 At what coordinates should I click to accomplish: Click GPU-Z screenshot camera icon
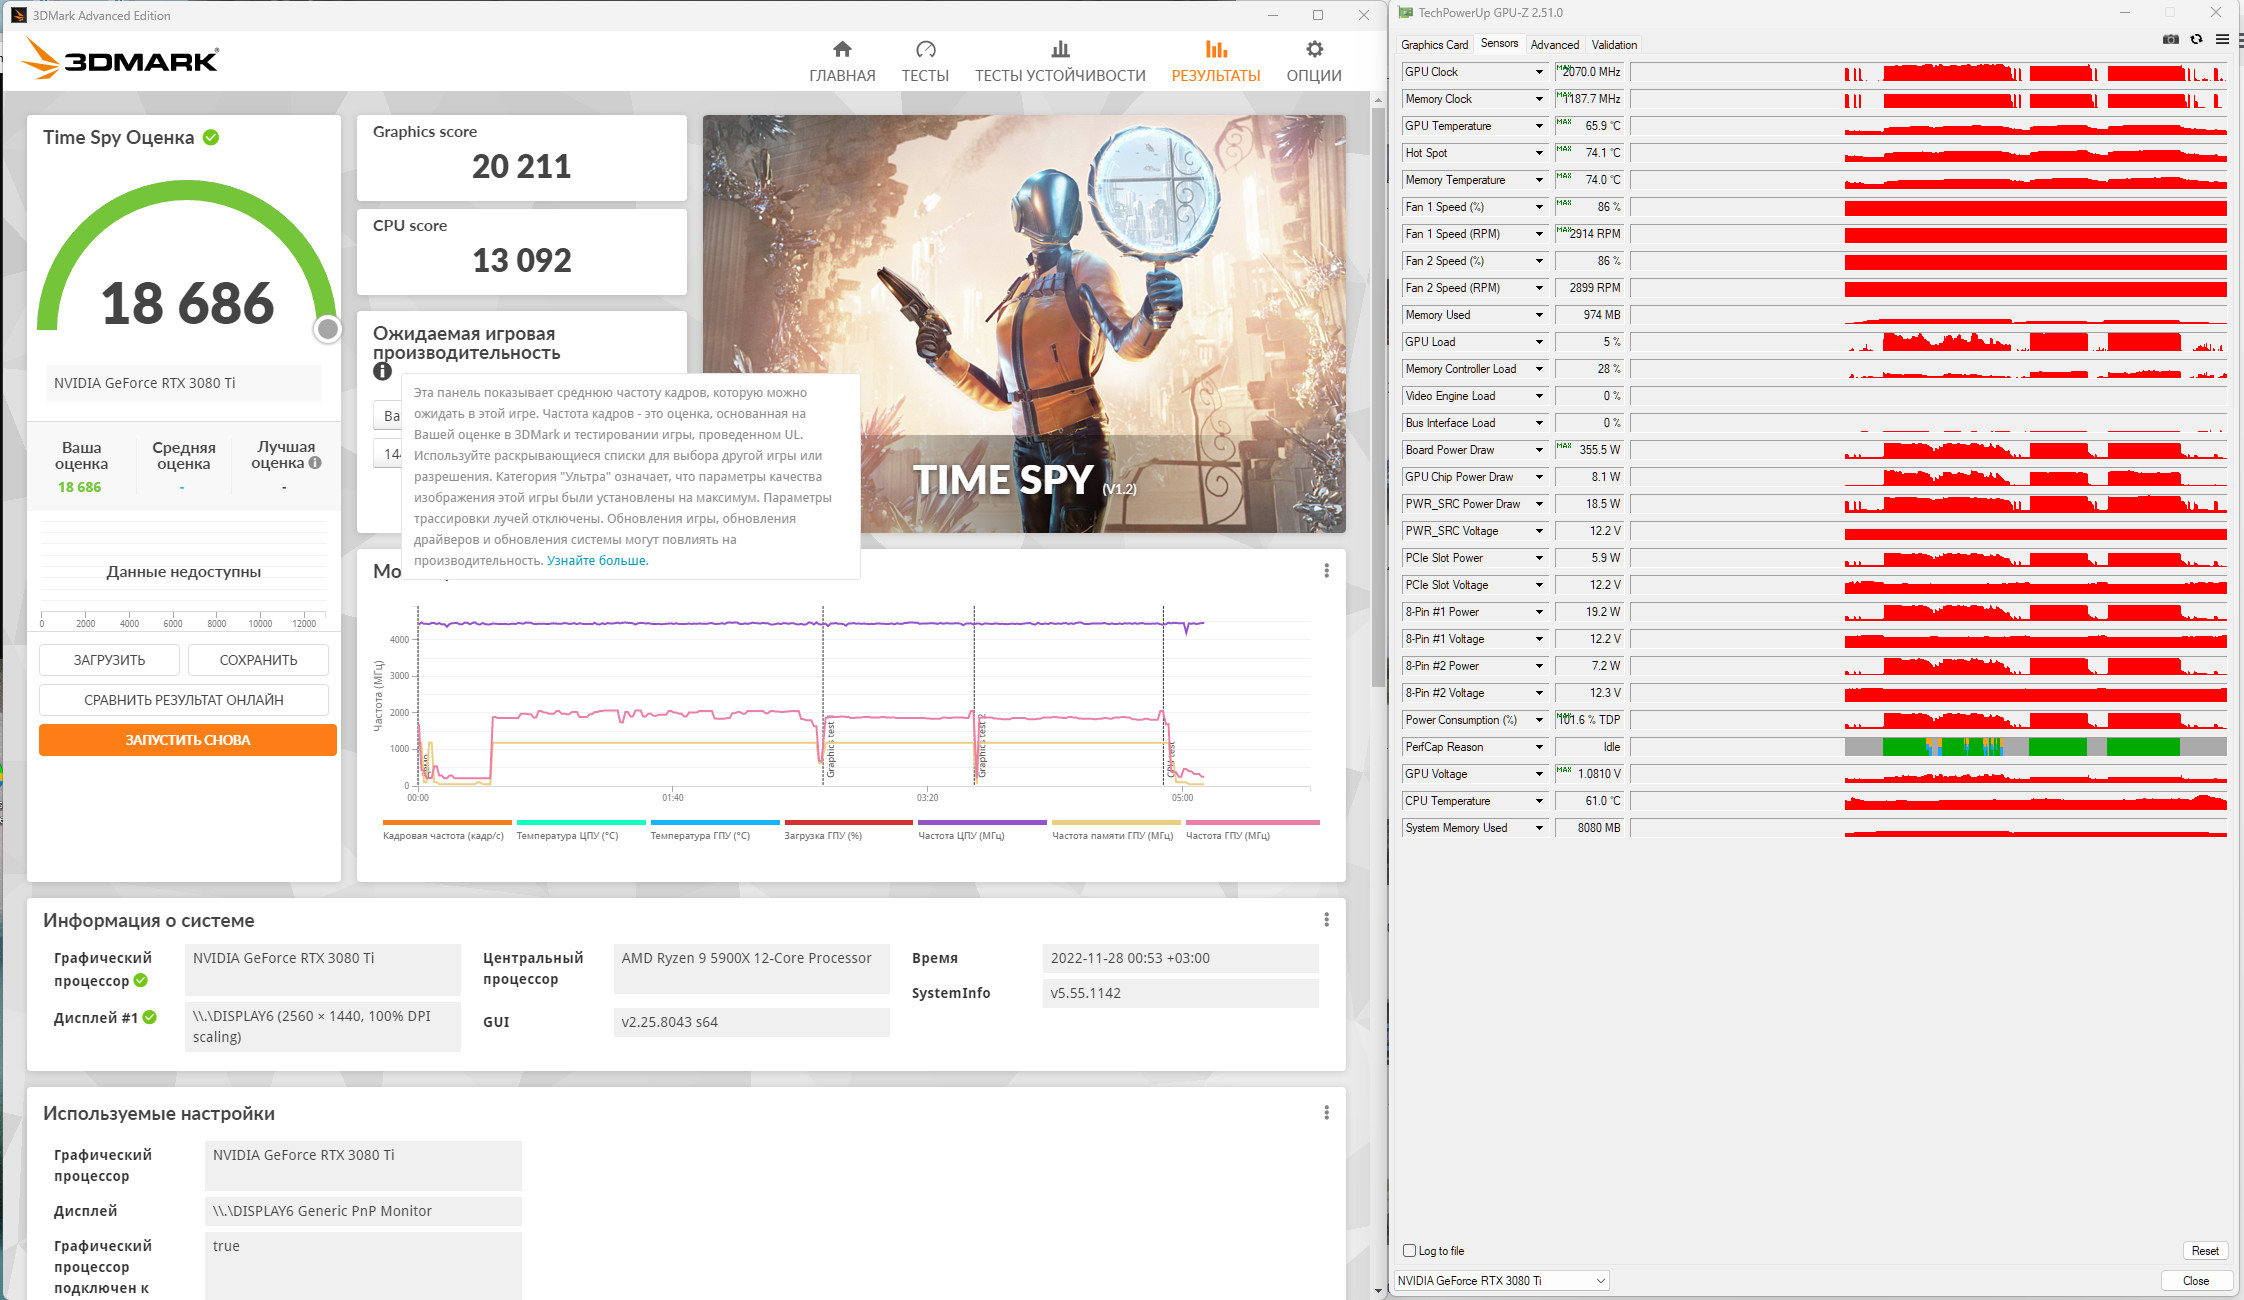[2170, 40]
